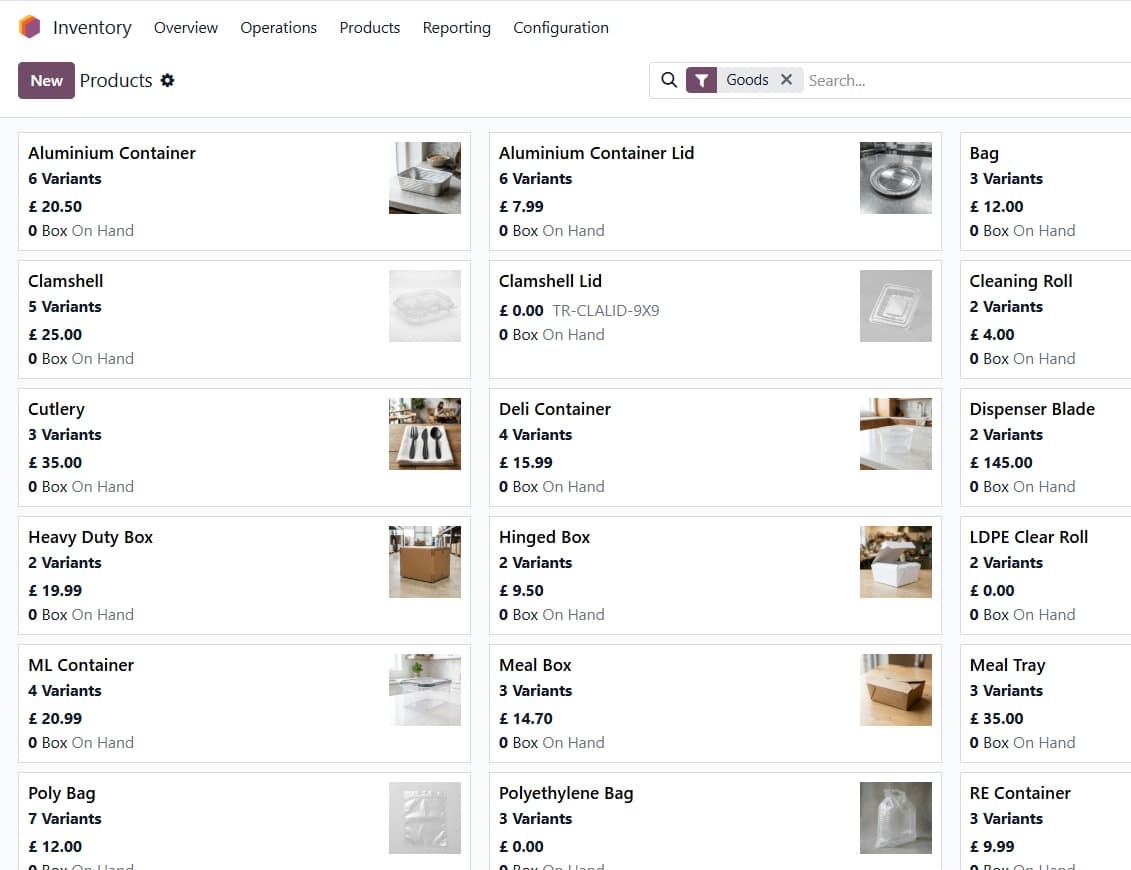
Task: Open the Configuration menu
Action: tap(560, 27)
